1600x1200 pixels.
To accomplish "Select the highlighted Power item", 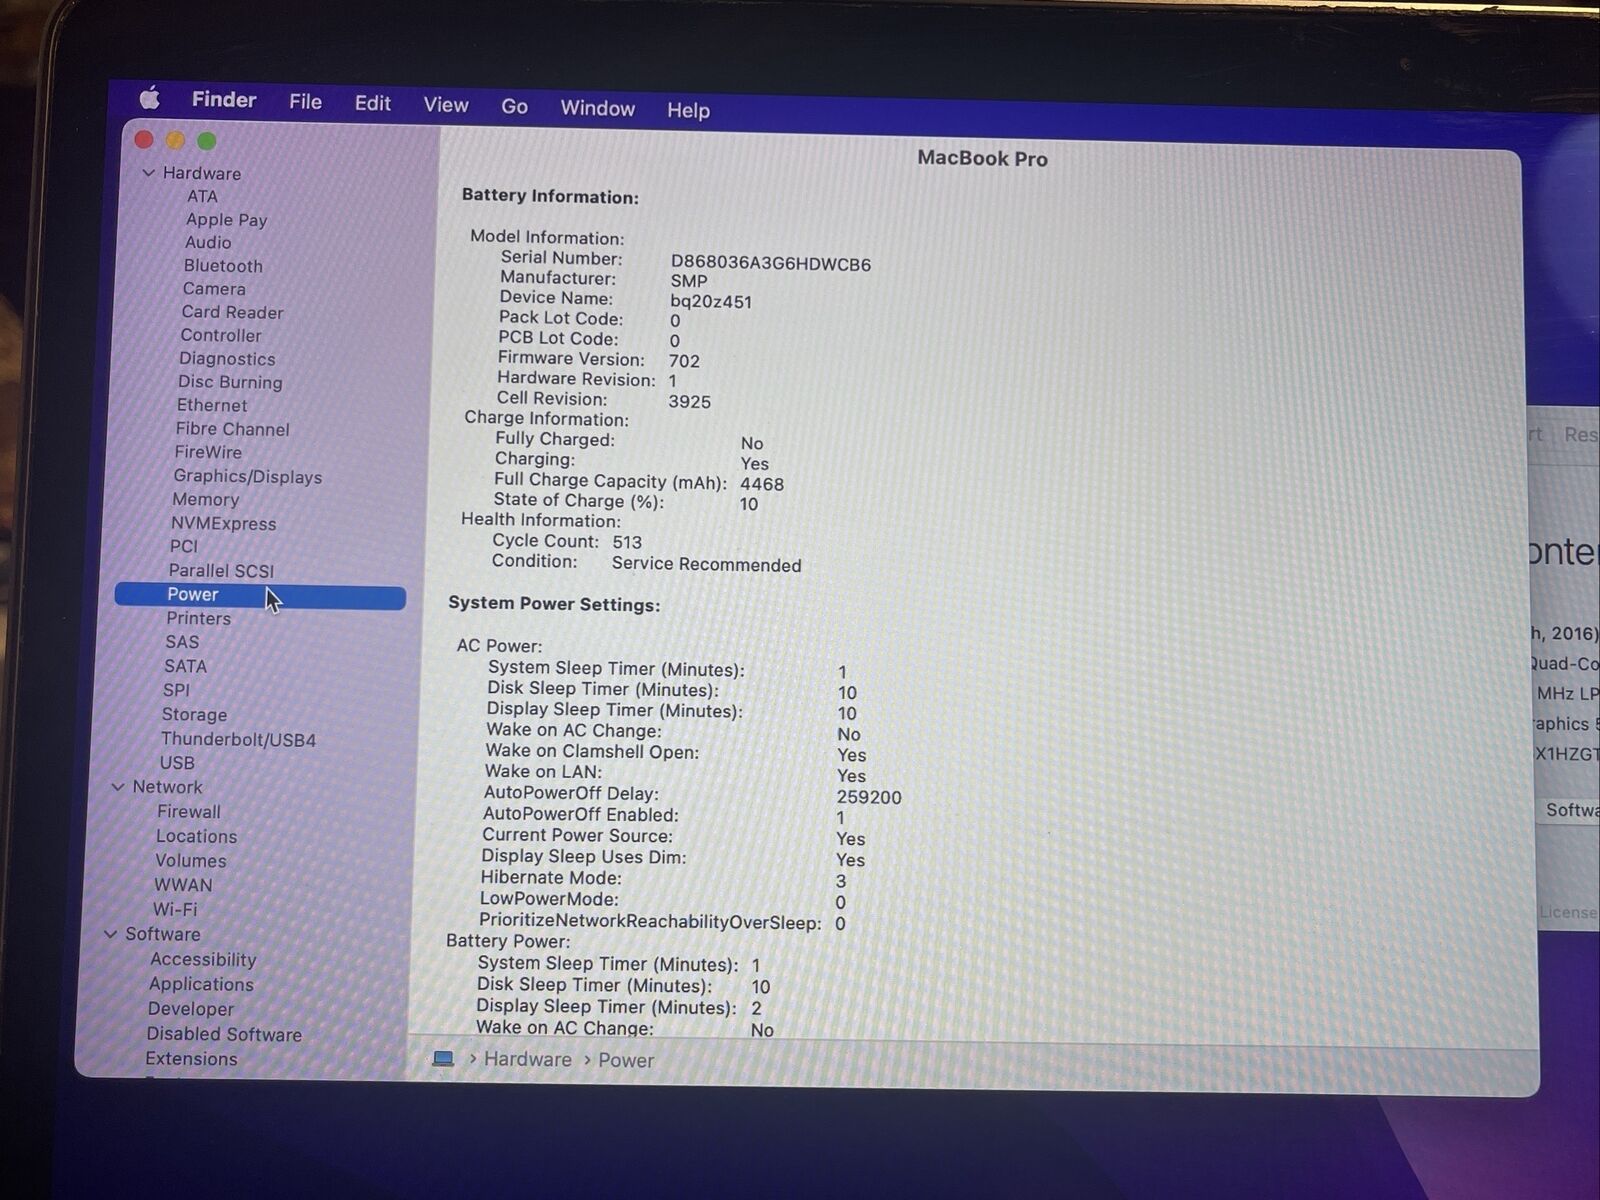I will point(260,596).
